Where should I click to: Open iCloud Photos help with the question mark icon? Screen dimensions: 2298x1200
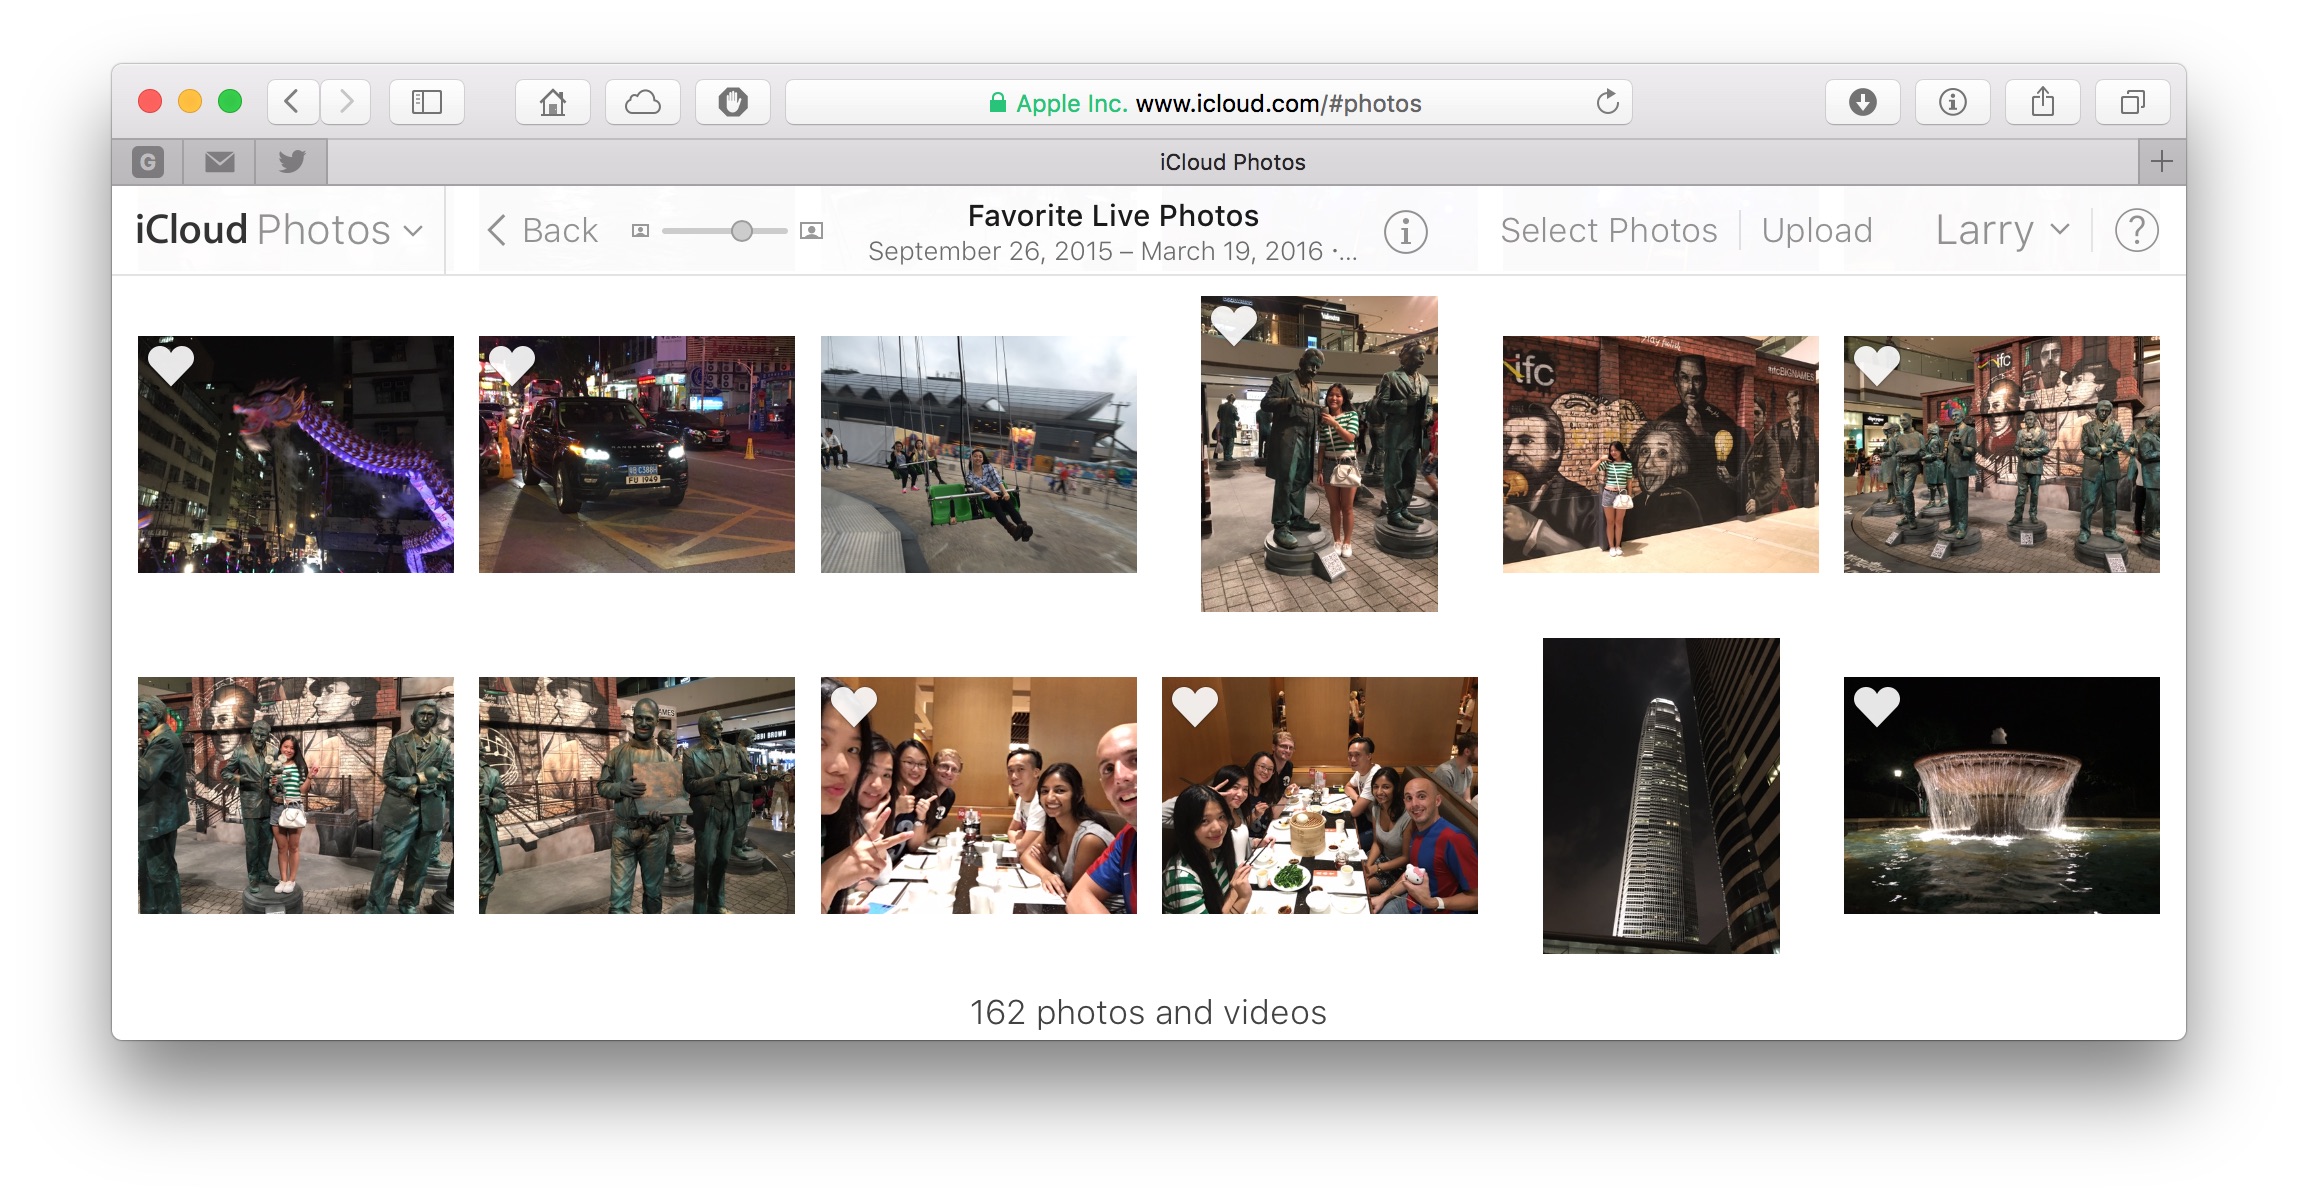pos(2136,230)
